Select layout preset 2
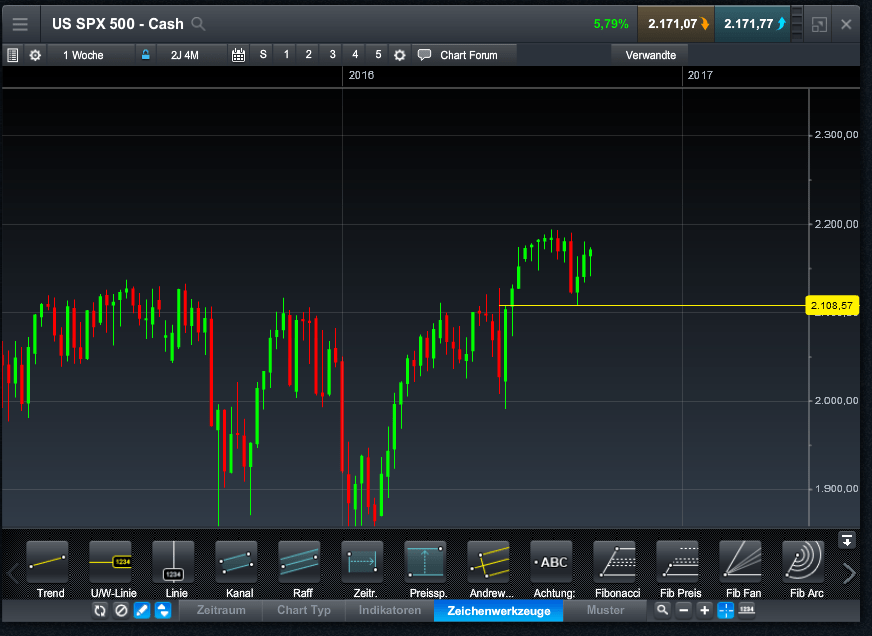872x636 pixels. point(309,54)
